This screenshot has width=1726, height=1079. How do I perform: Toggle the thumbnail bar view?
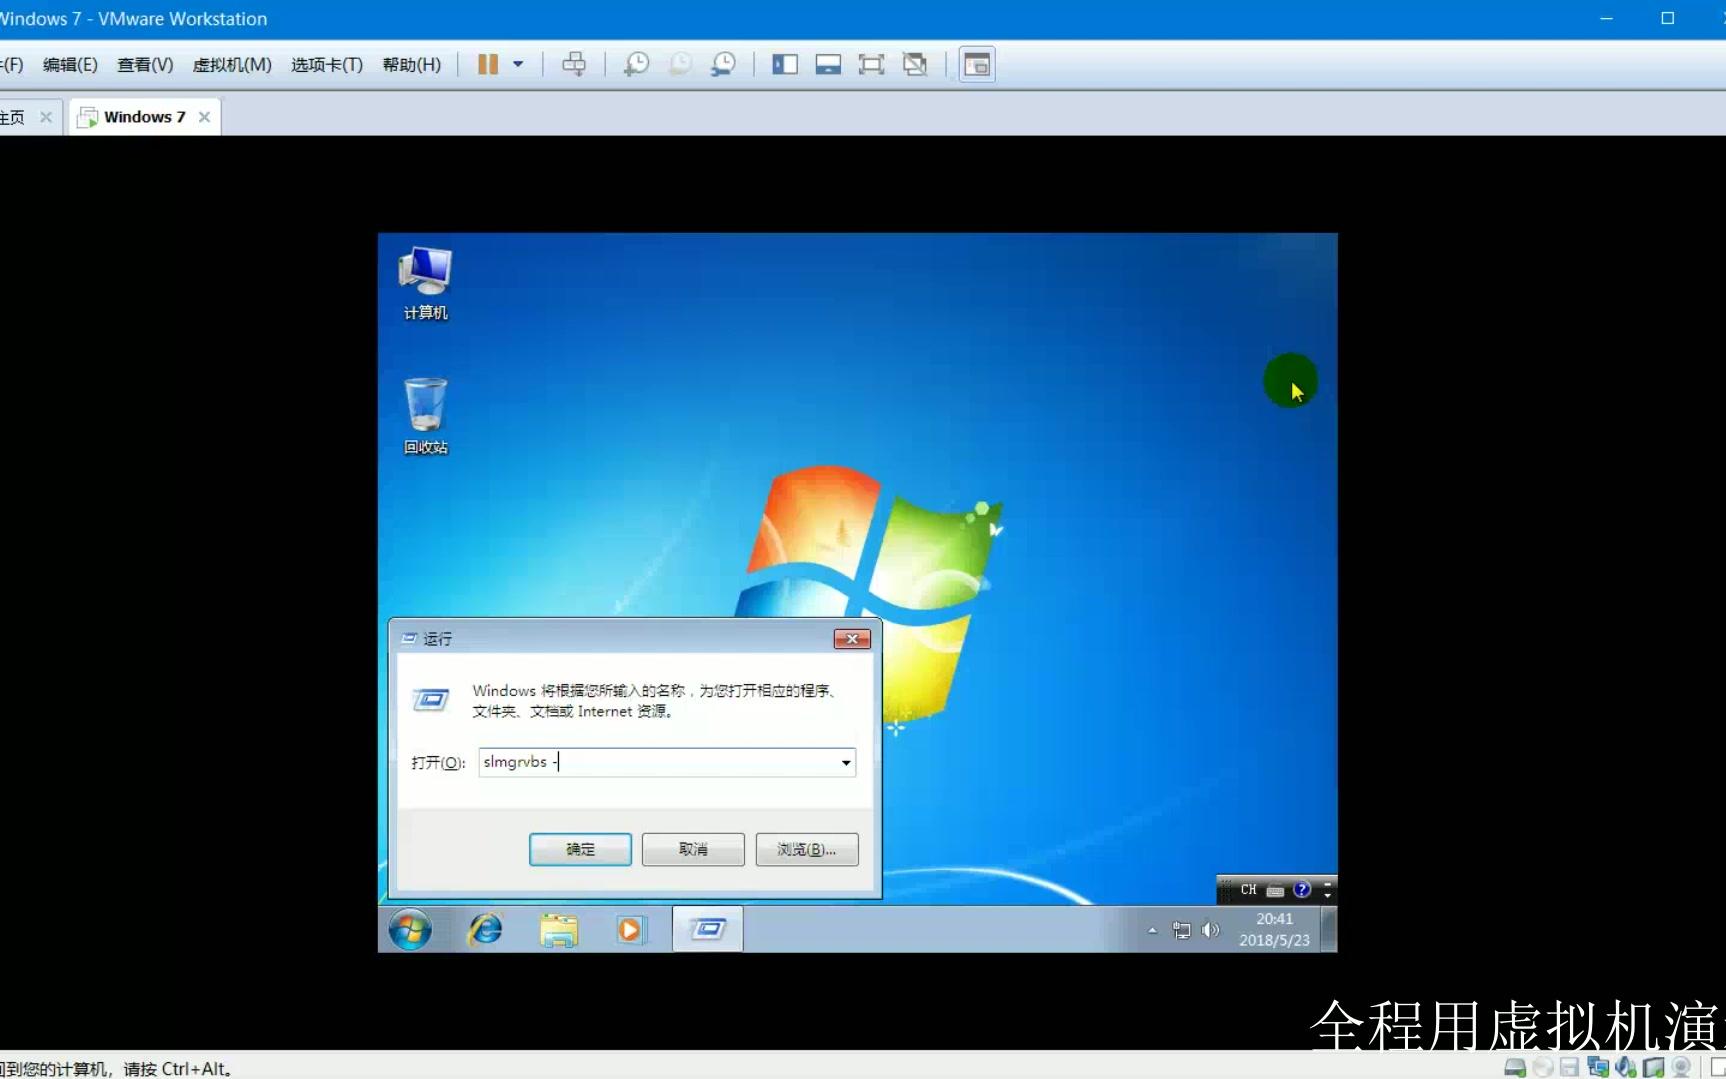tap(828, 64)
